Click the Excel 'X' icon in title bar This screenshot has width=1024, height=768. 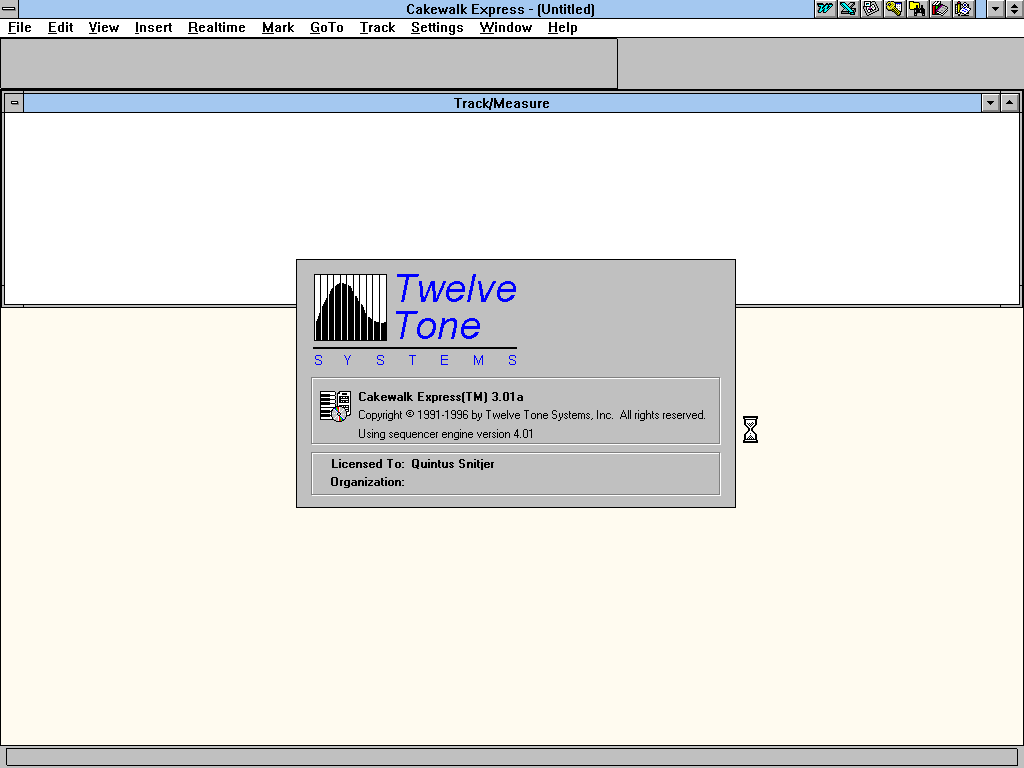(848, 8)
